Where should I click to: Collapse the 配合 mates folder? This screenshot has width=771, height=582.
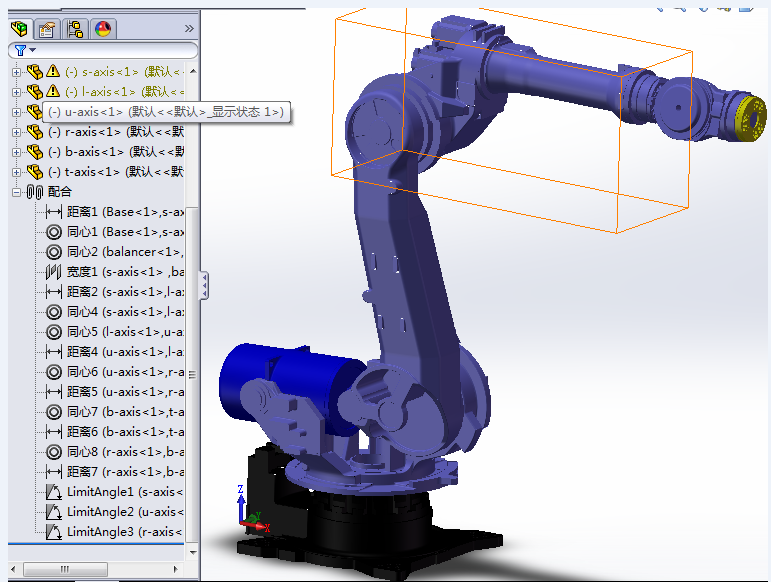click(16, 192)
